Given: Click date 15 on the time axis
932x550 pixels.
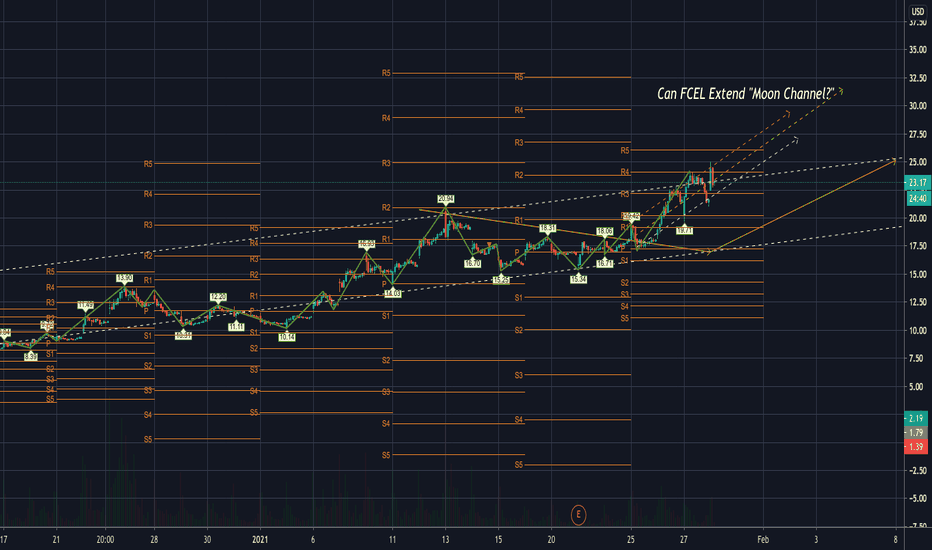Looking at the screenshot, I should pyautogui.click(x=498, y=540).
